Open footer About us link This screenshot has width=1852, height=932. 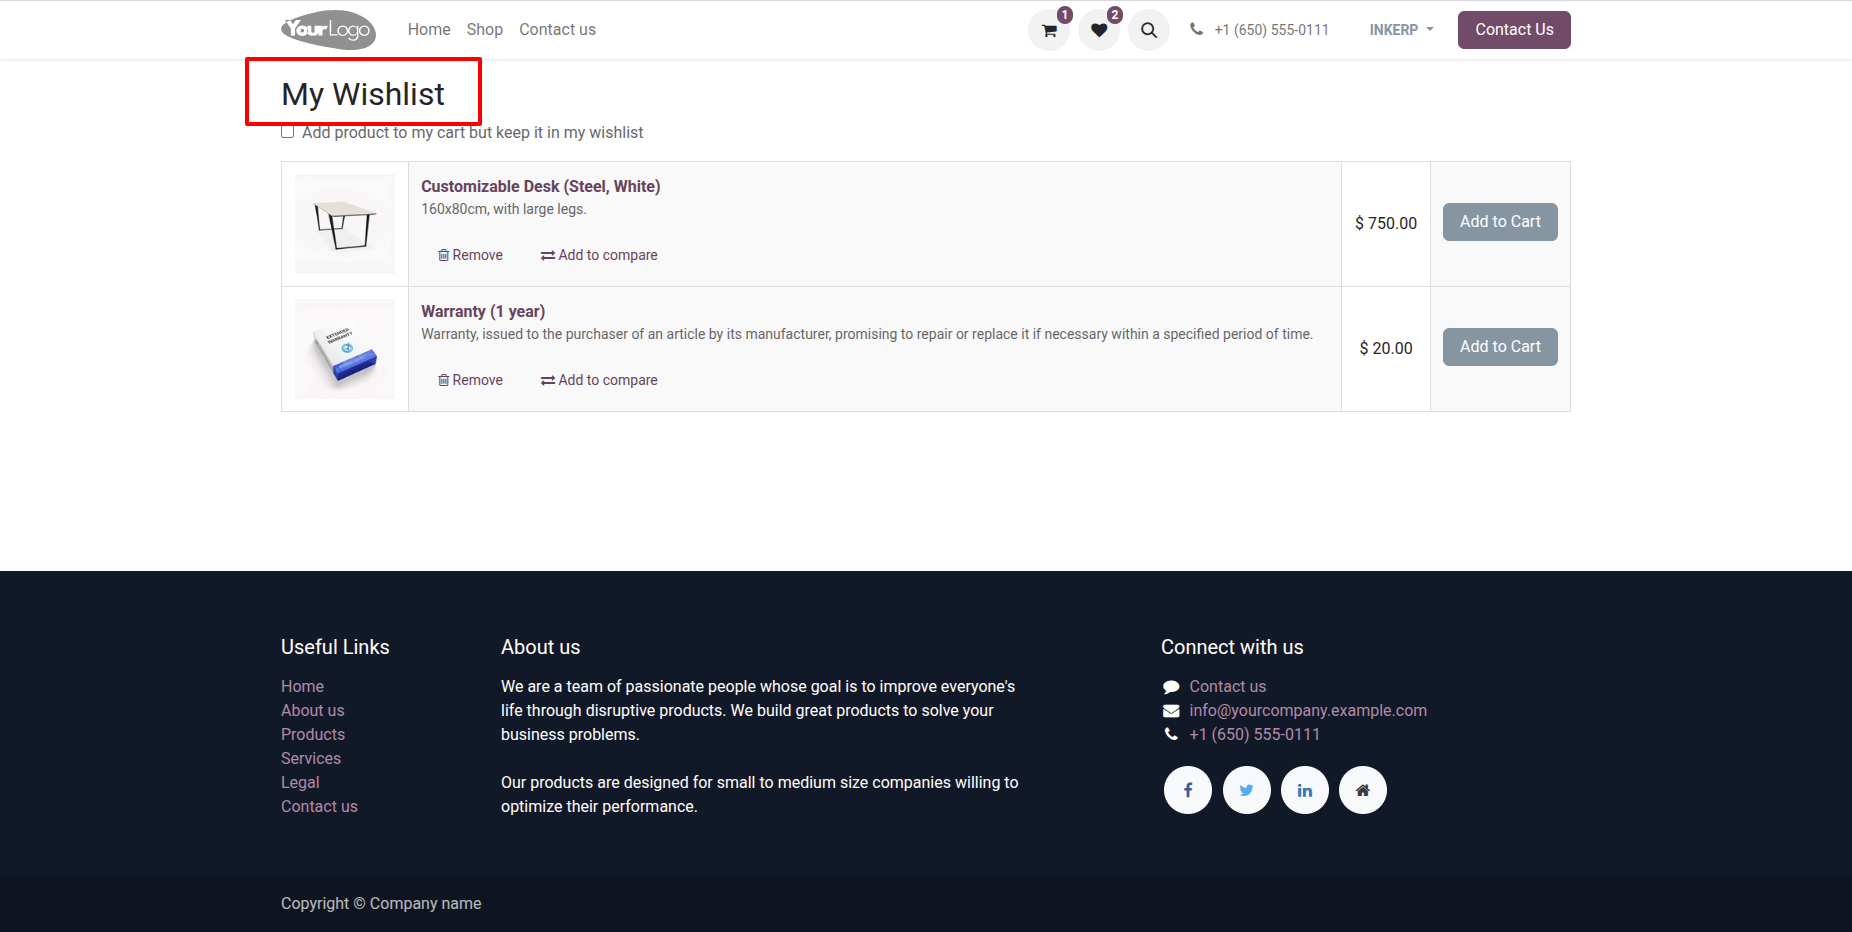[312, 710]
